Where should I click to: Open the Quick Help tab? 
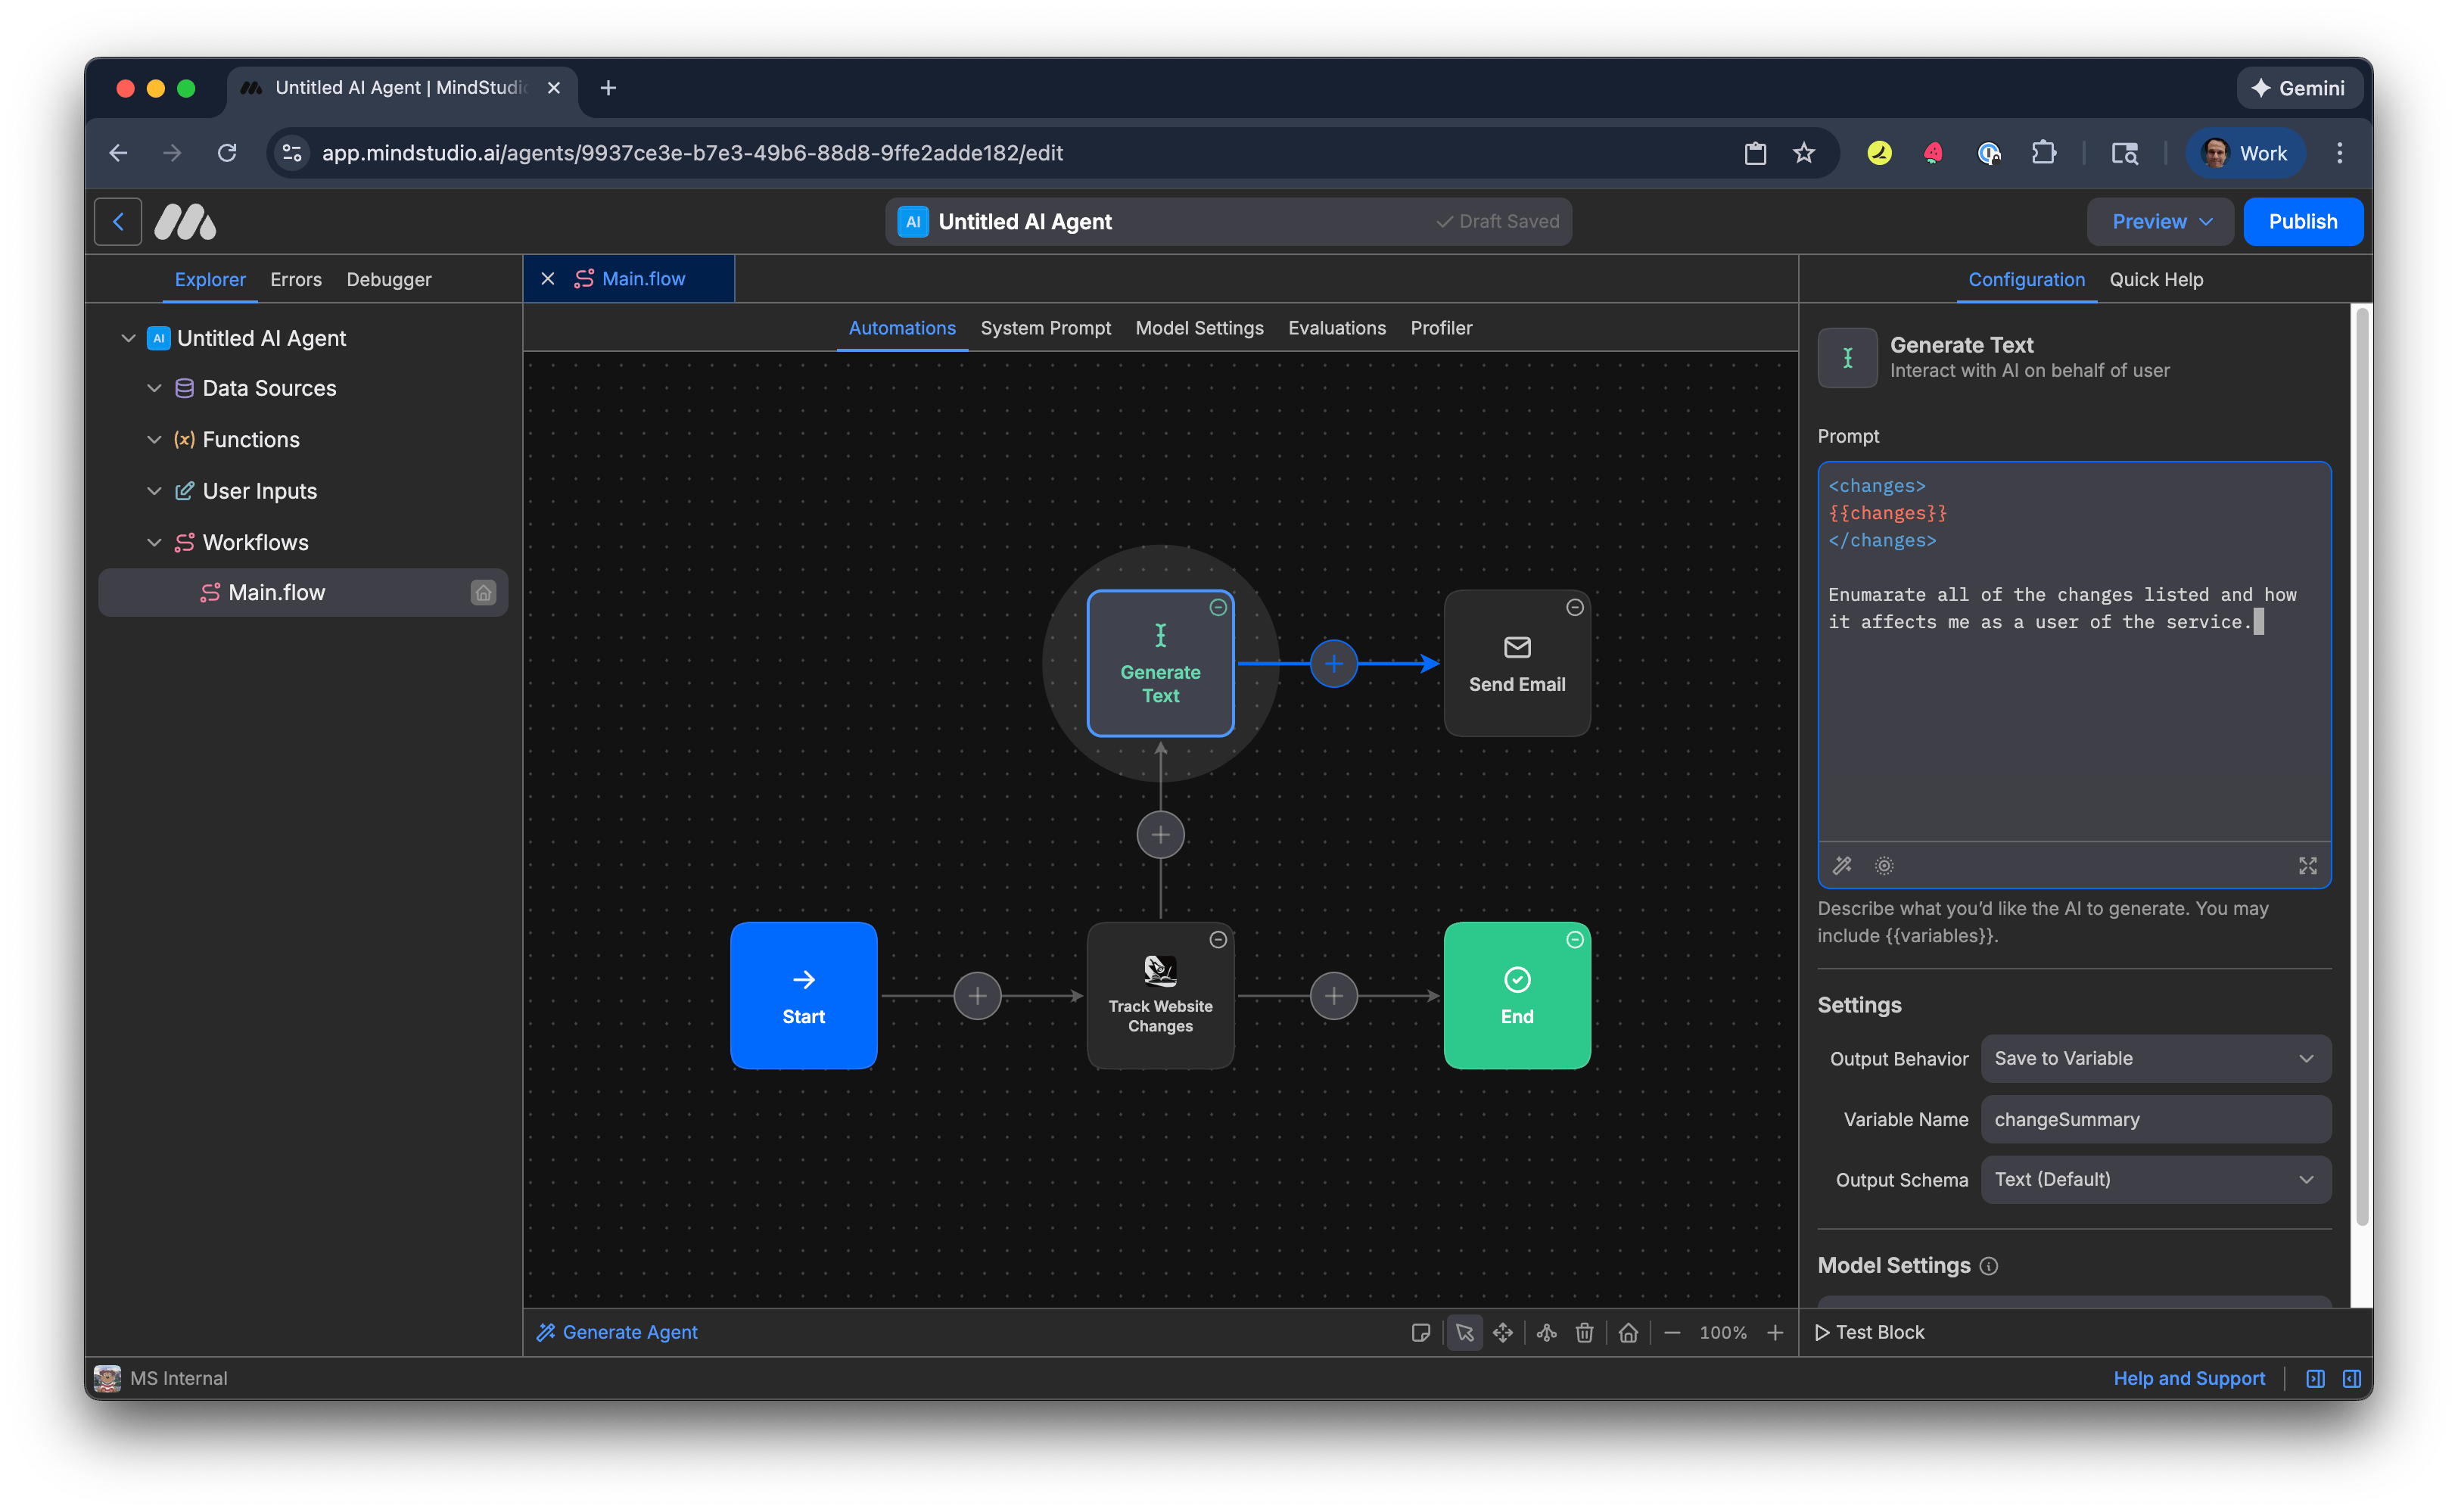(2156, 280)
